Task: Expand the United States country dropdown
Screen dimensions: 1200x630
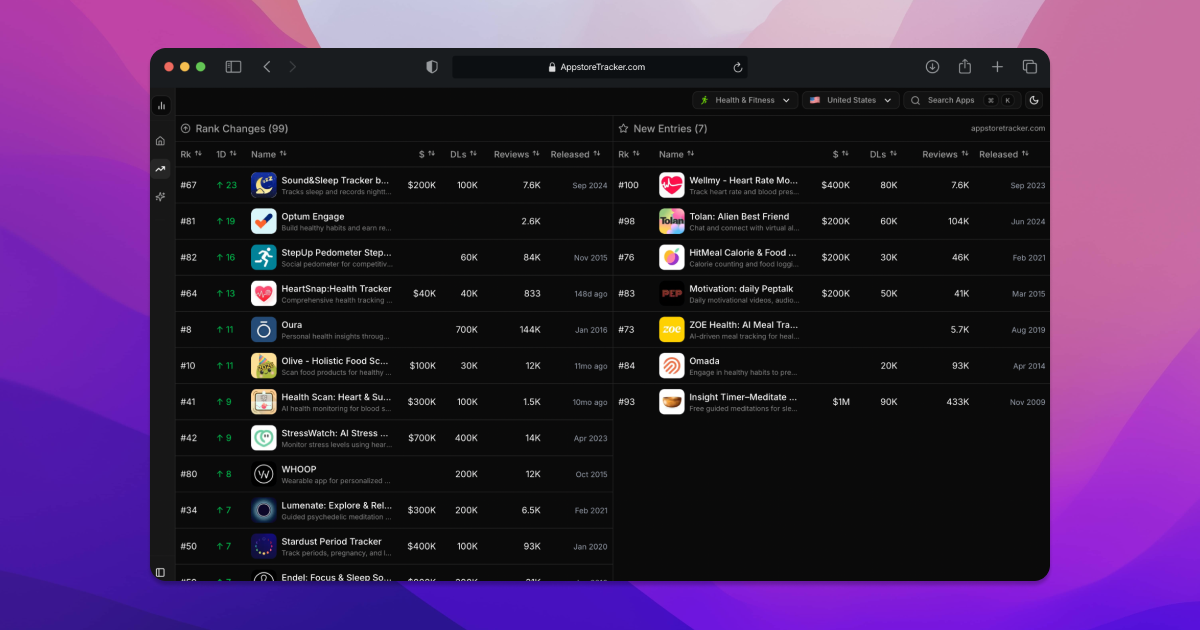Action: [x=849, y=100]
